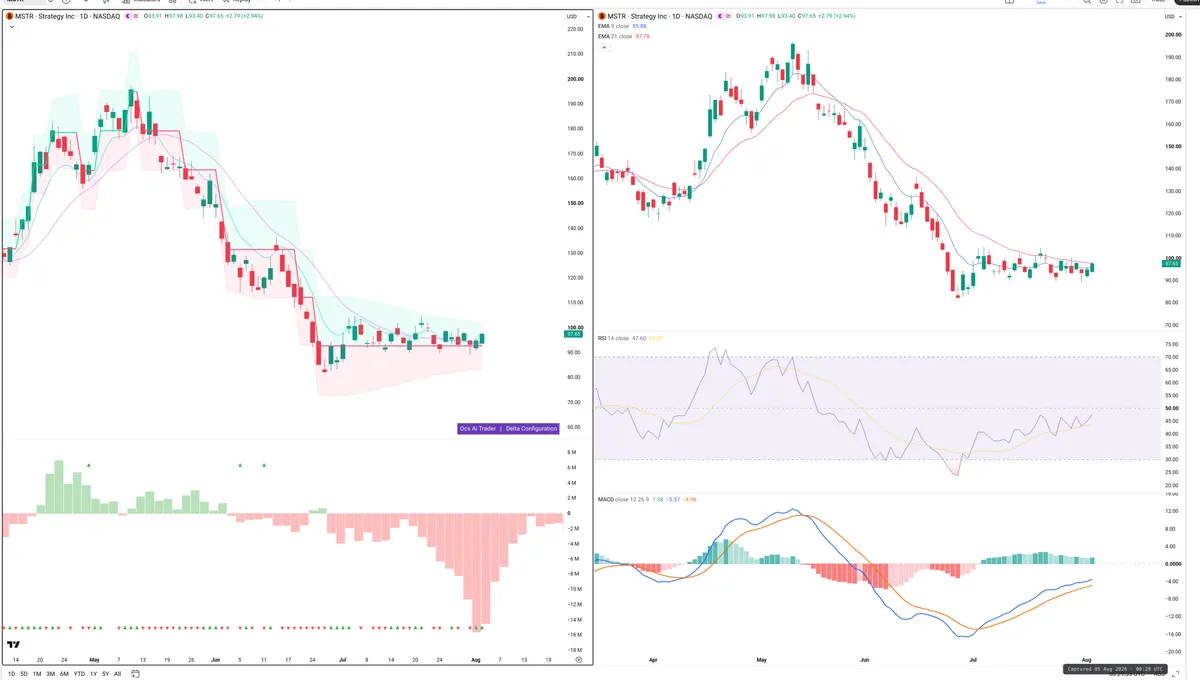The width and height of the screenshot is (1200, 680).
Task: Open the USD currency dropdown on right chart
Action: [1173, 17]
